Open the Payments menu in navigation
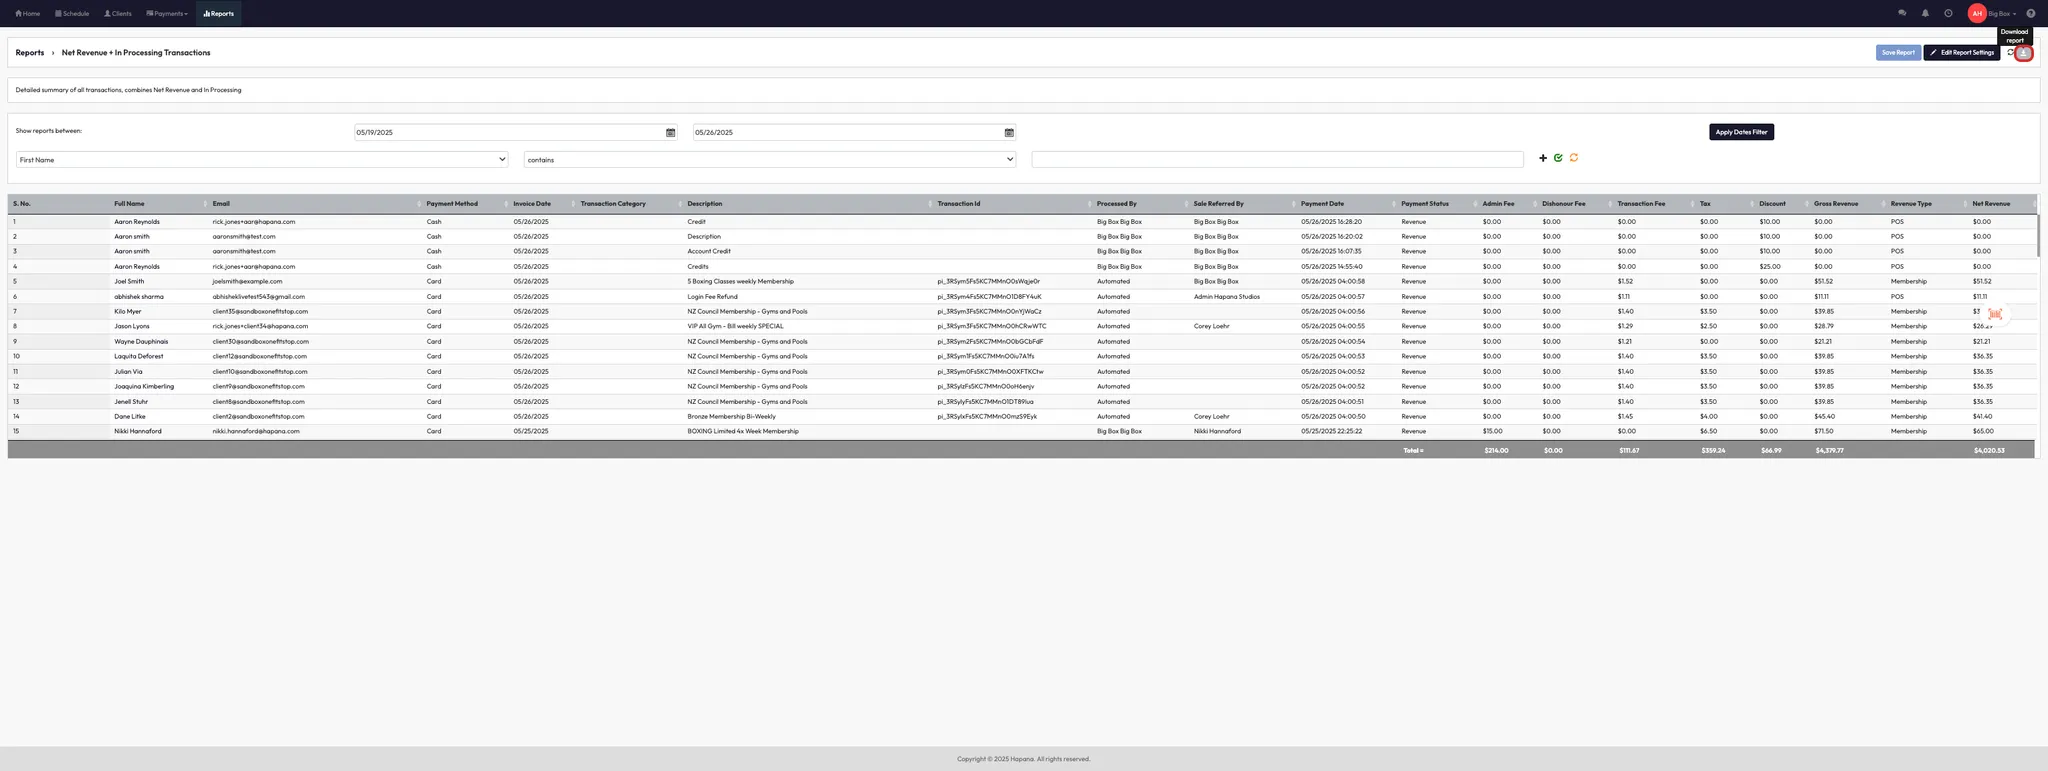 click(167, 14)
